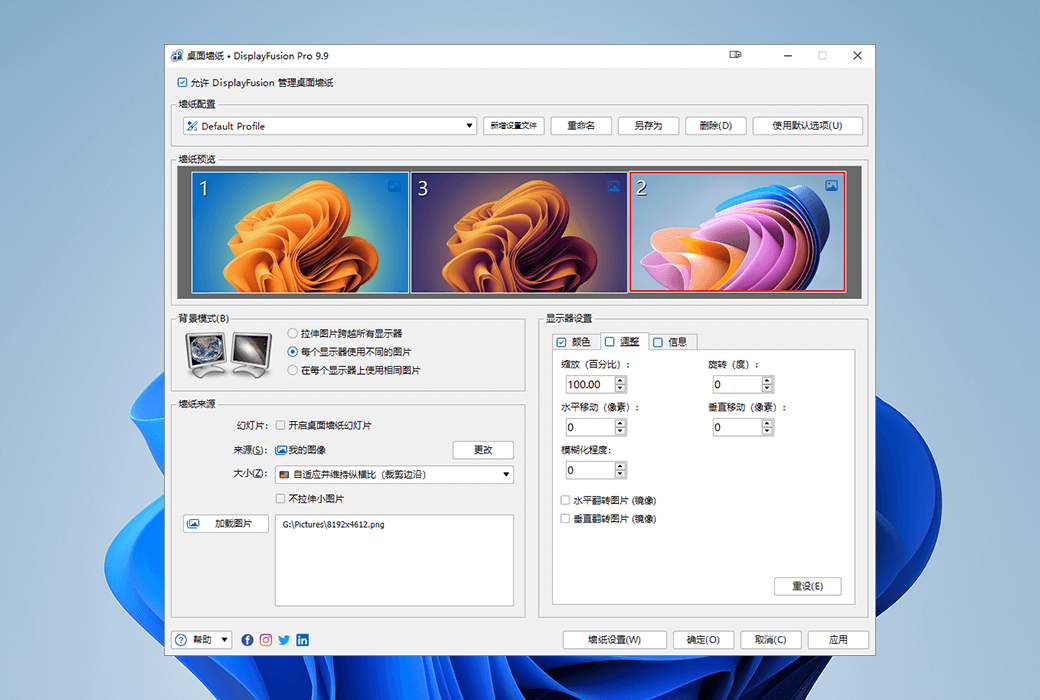The height and width of the screenshot is (700, 1040).
Task: Click the 使用默认选项(U) button
Action: 807,125
